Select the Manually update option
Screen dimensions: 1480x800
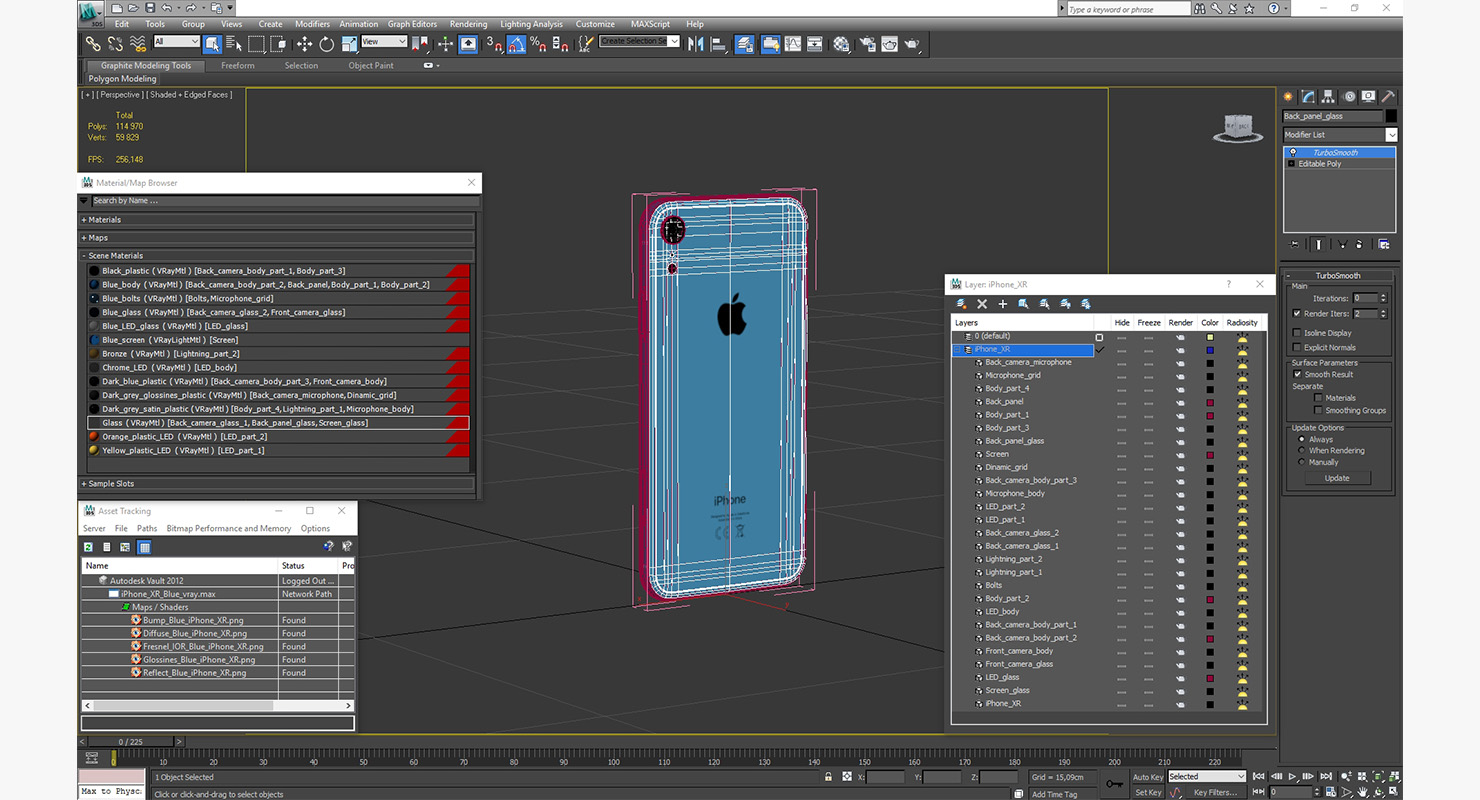[1301, 462]
